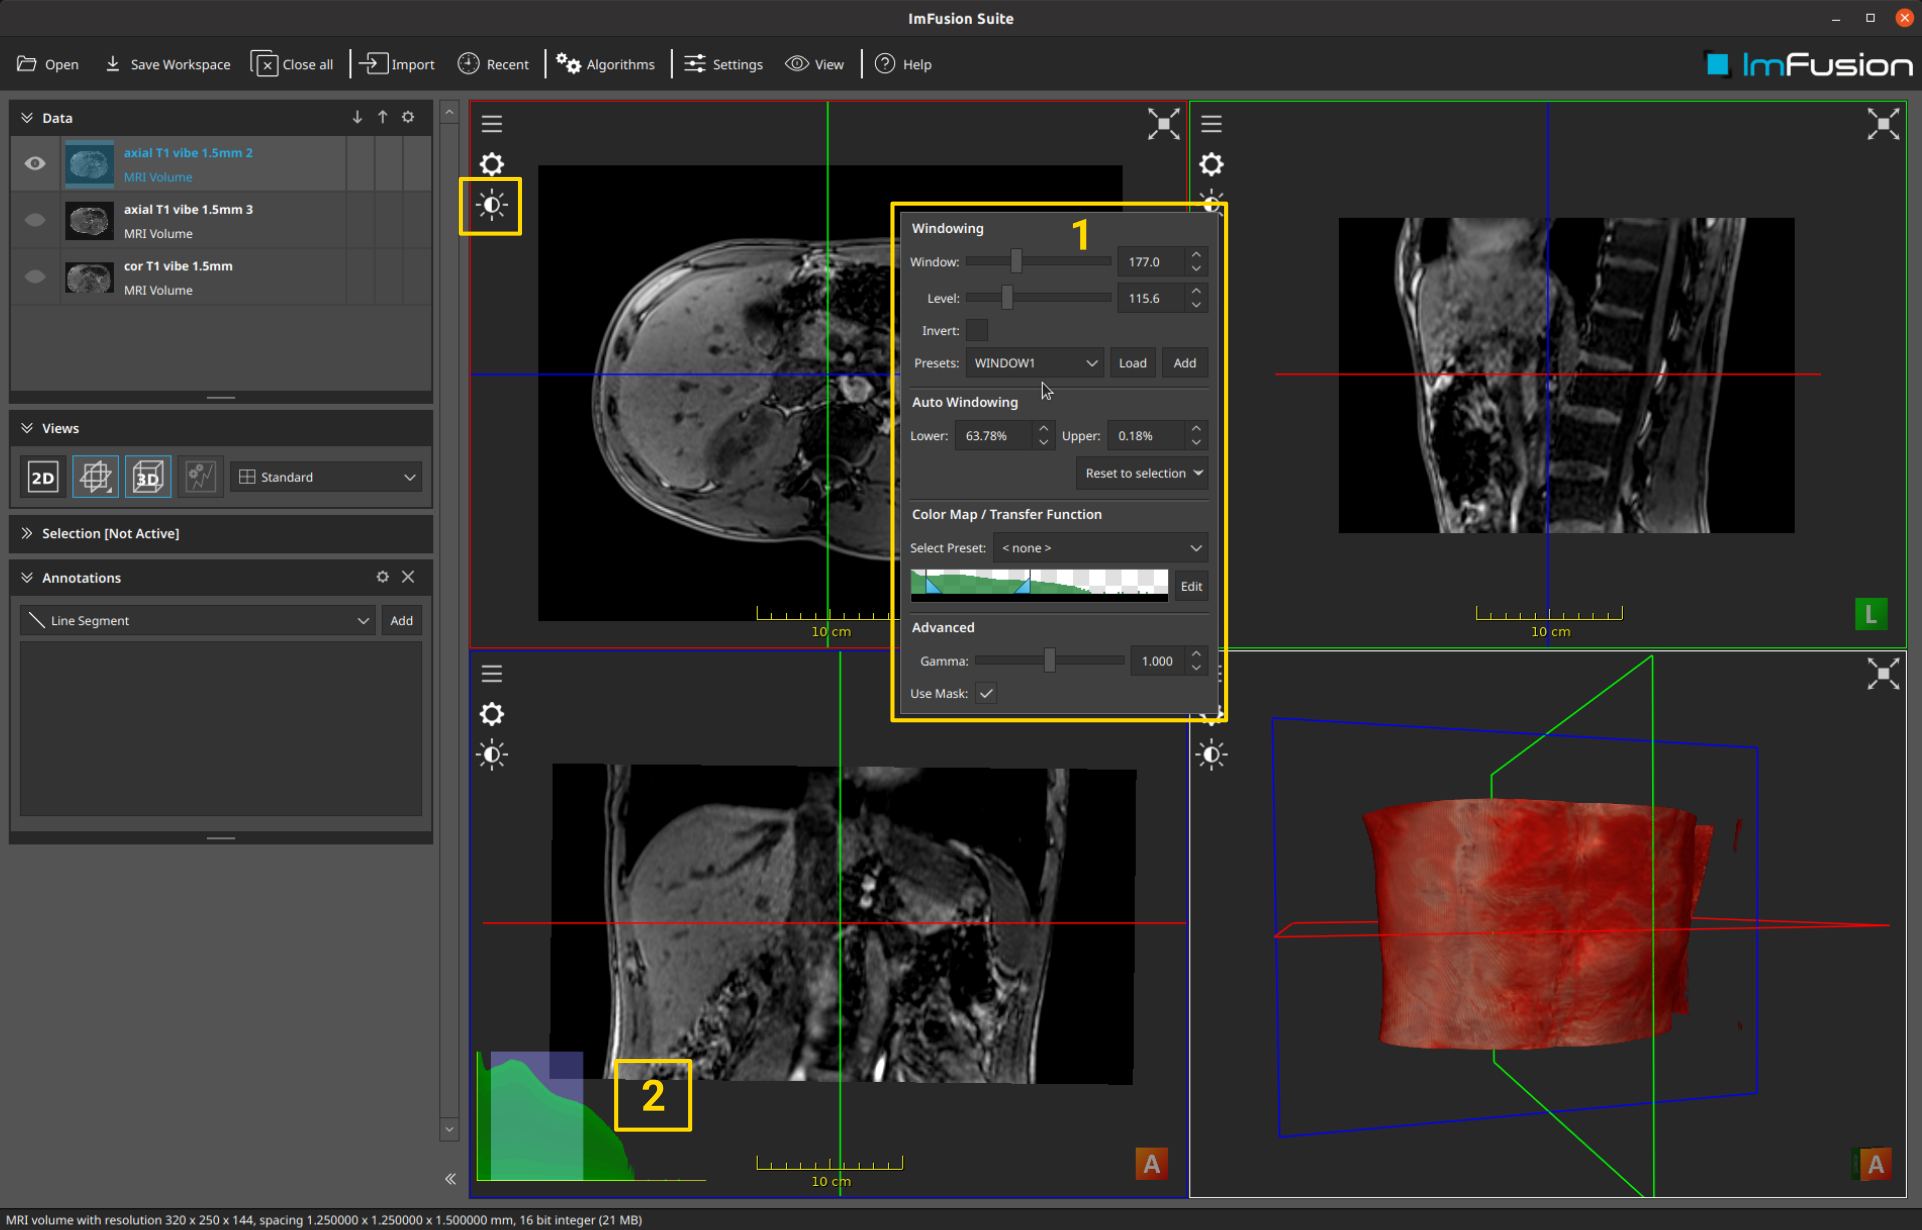1922x1230 pixels.
Task: Open gear settings of sagittal view
Action: [x=1211, y=164]
